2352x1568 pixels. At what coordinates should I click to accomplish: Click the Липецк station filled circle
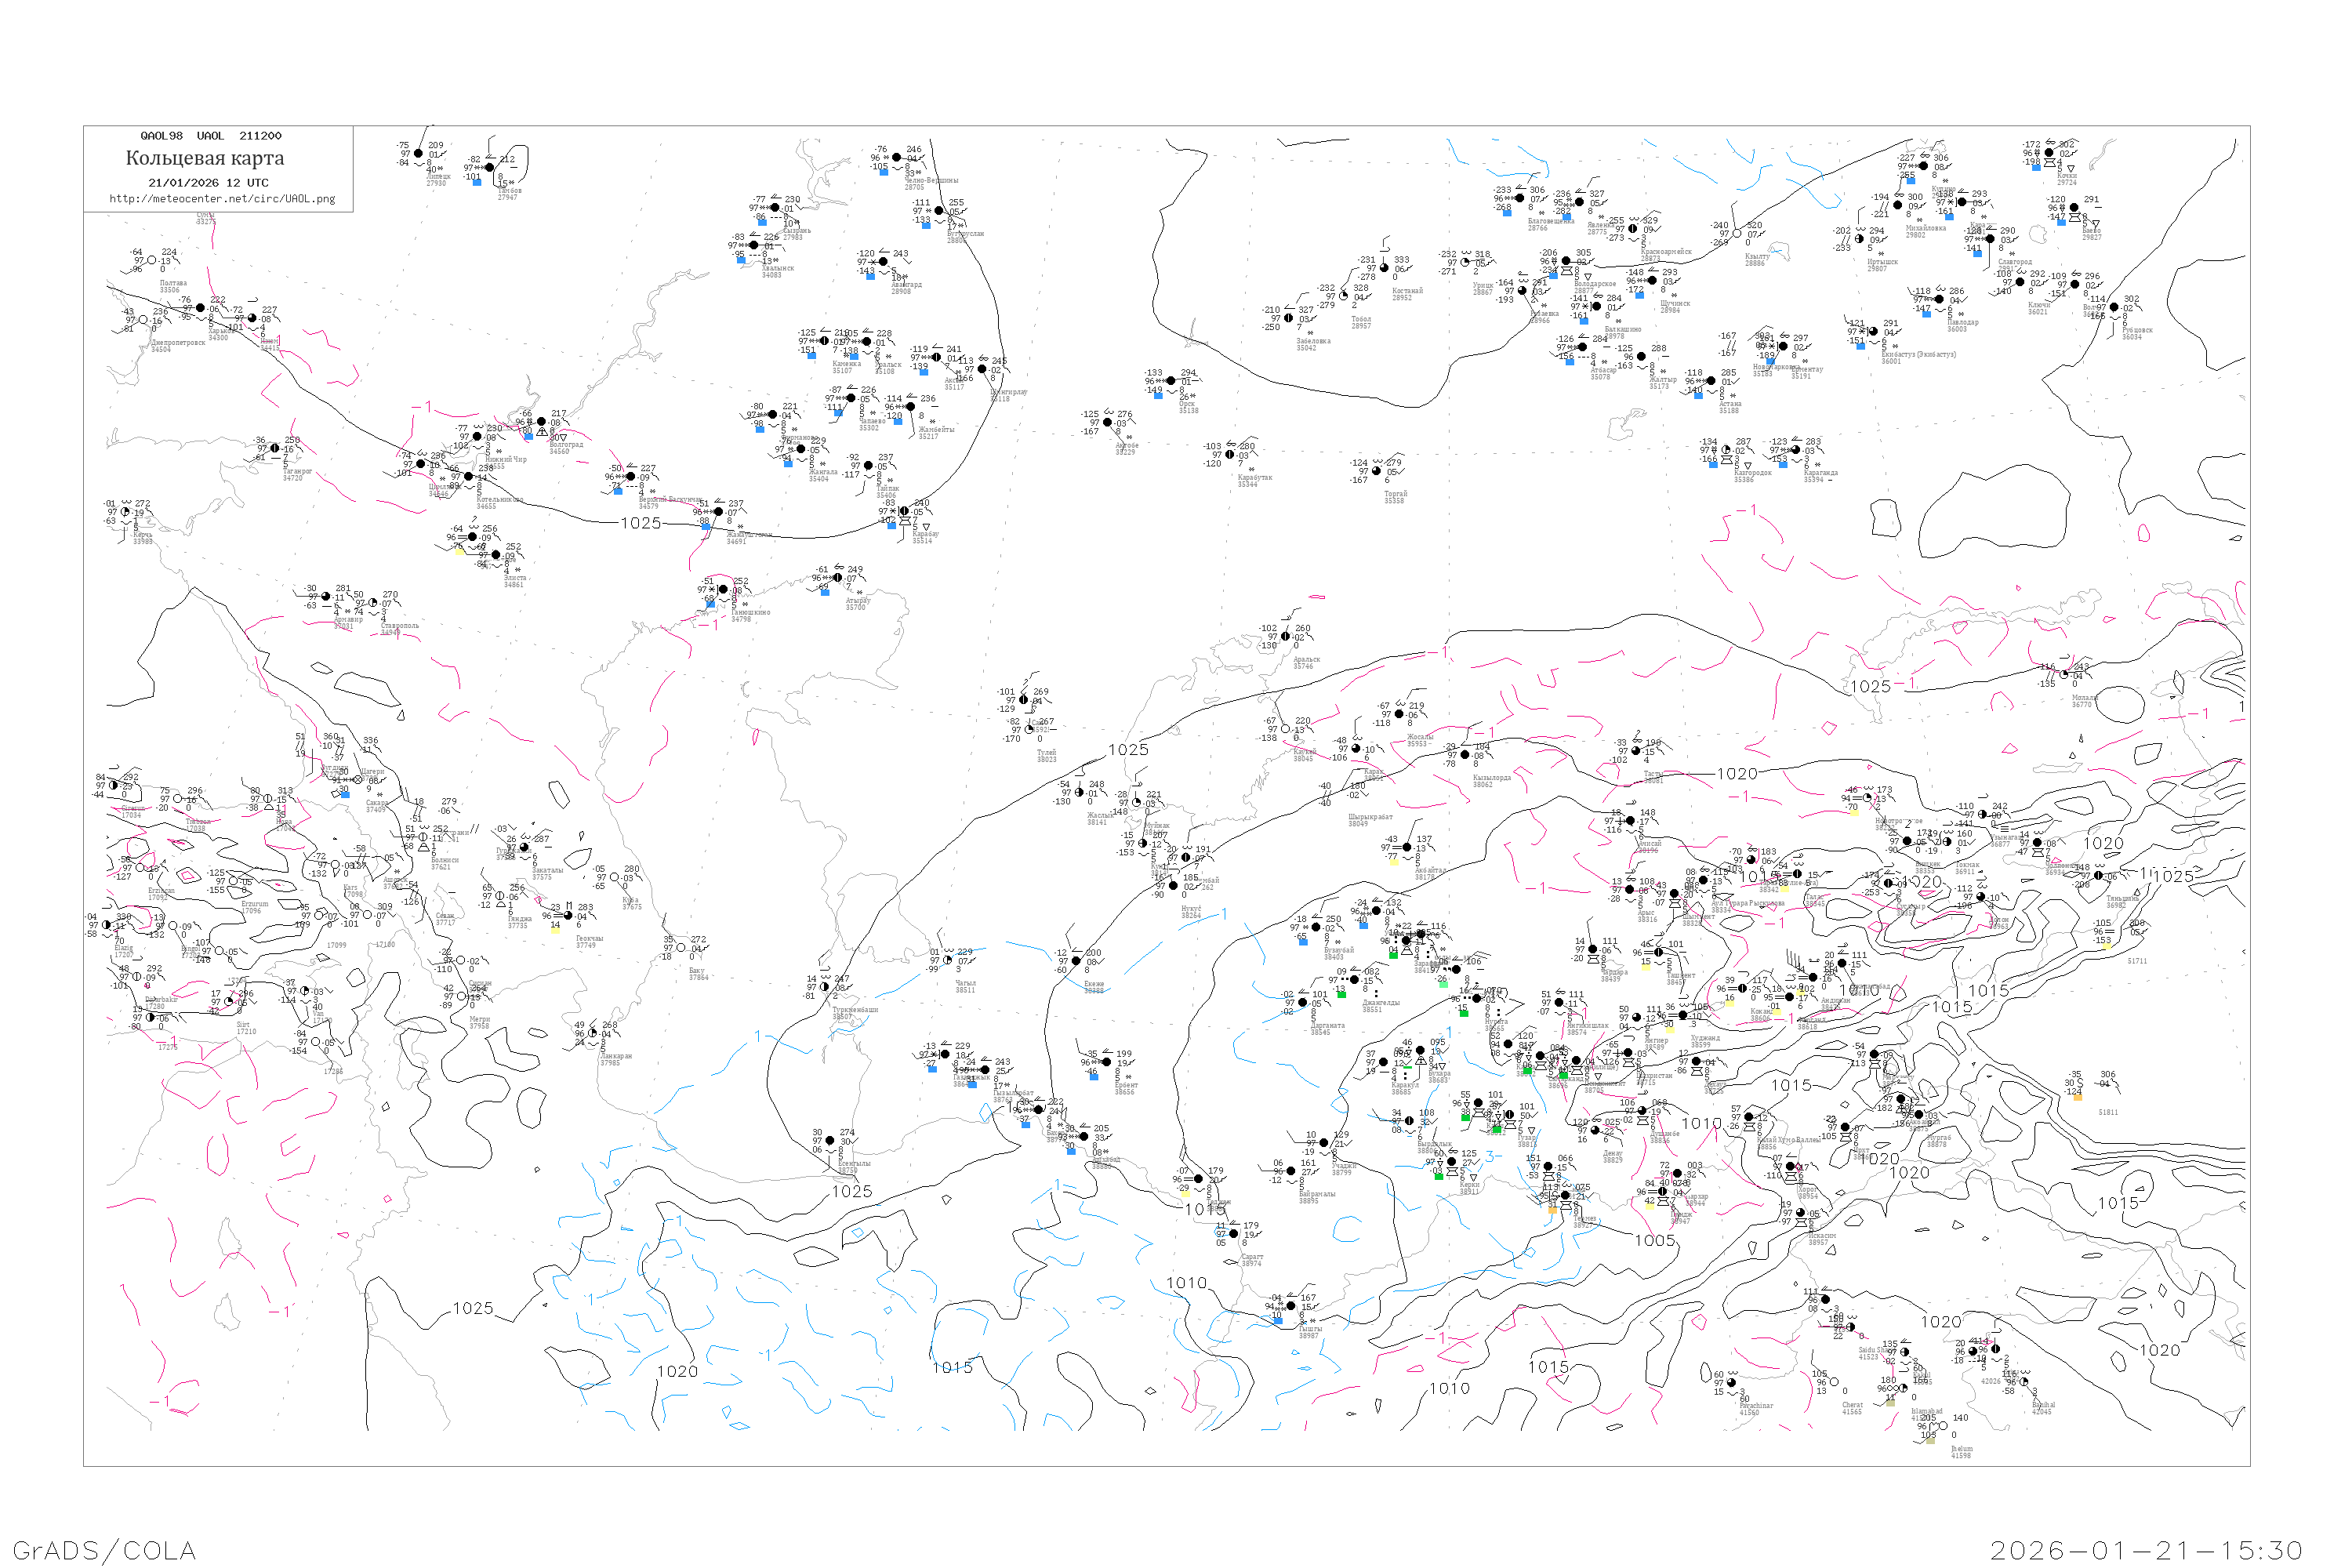(x=418, y=154)
